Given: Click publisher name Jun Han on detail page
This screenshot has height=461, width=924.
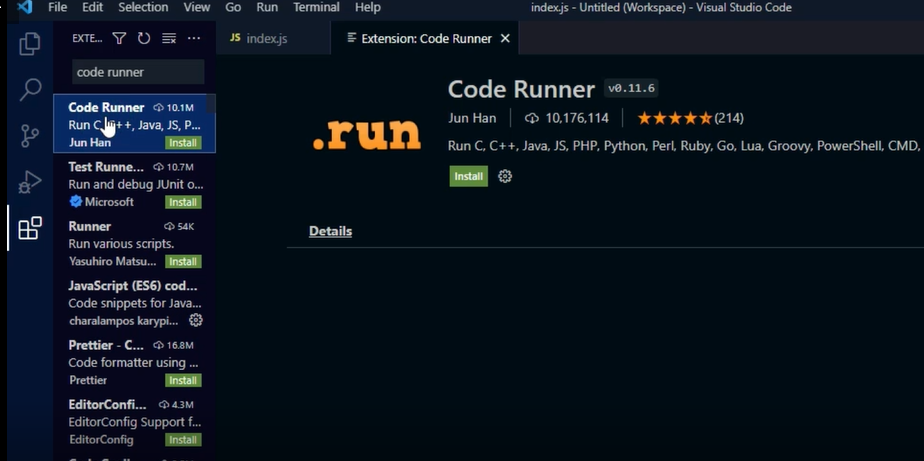Looking at the screenshot, I should tap(472, 118).
